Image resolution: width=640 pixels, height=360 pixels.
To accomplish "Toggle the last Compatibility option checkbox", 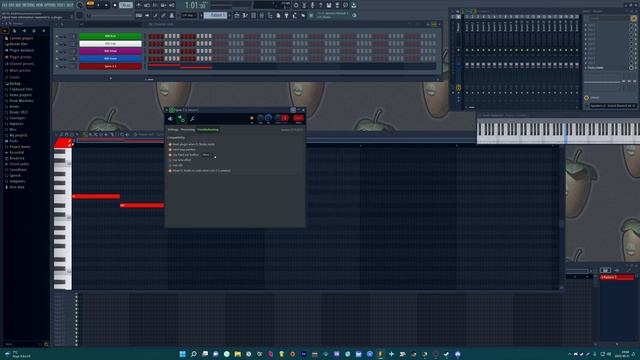I will (x=170, y=171).
